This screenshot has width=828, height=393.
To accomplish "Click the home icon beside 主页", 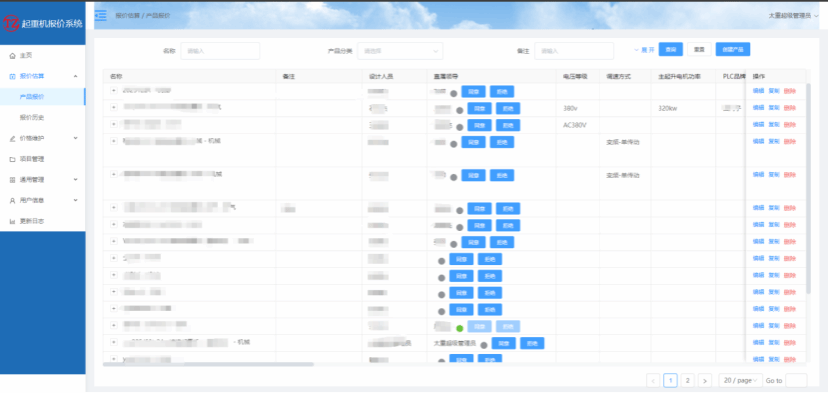I will point(13,55).
